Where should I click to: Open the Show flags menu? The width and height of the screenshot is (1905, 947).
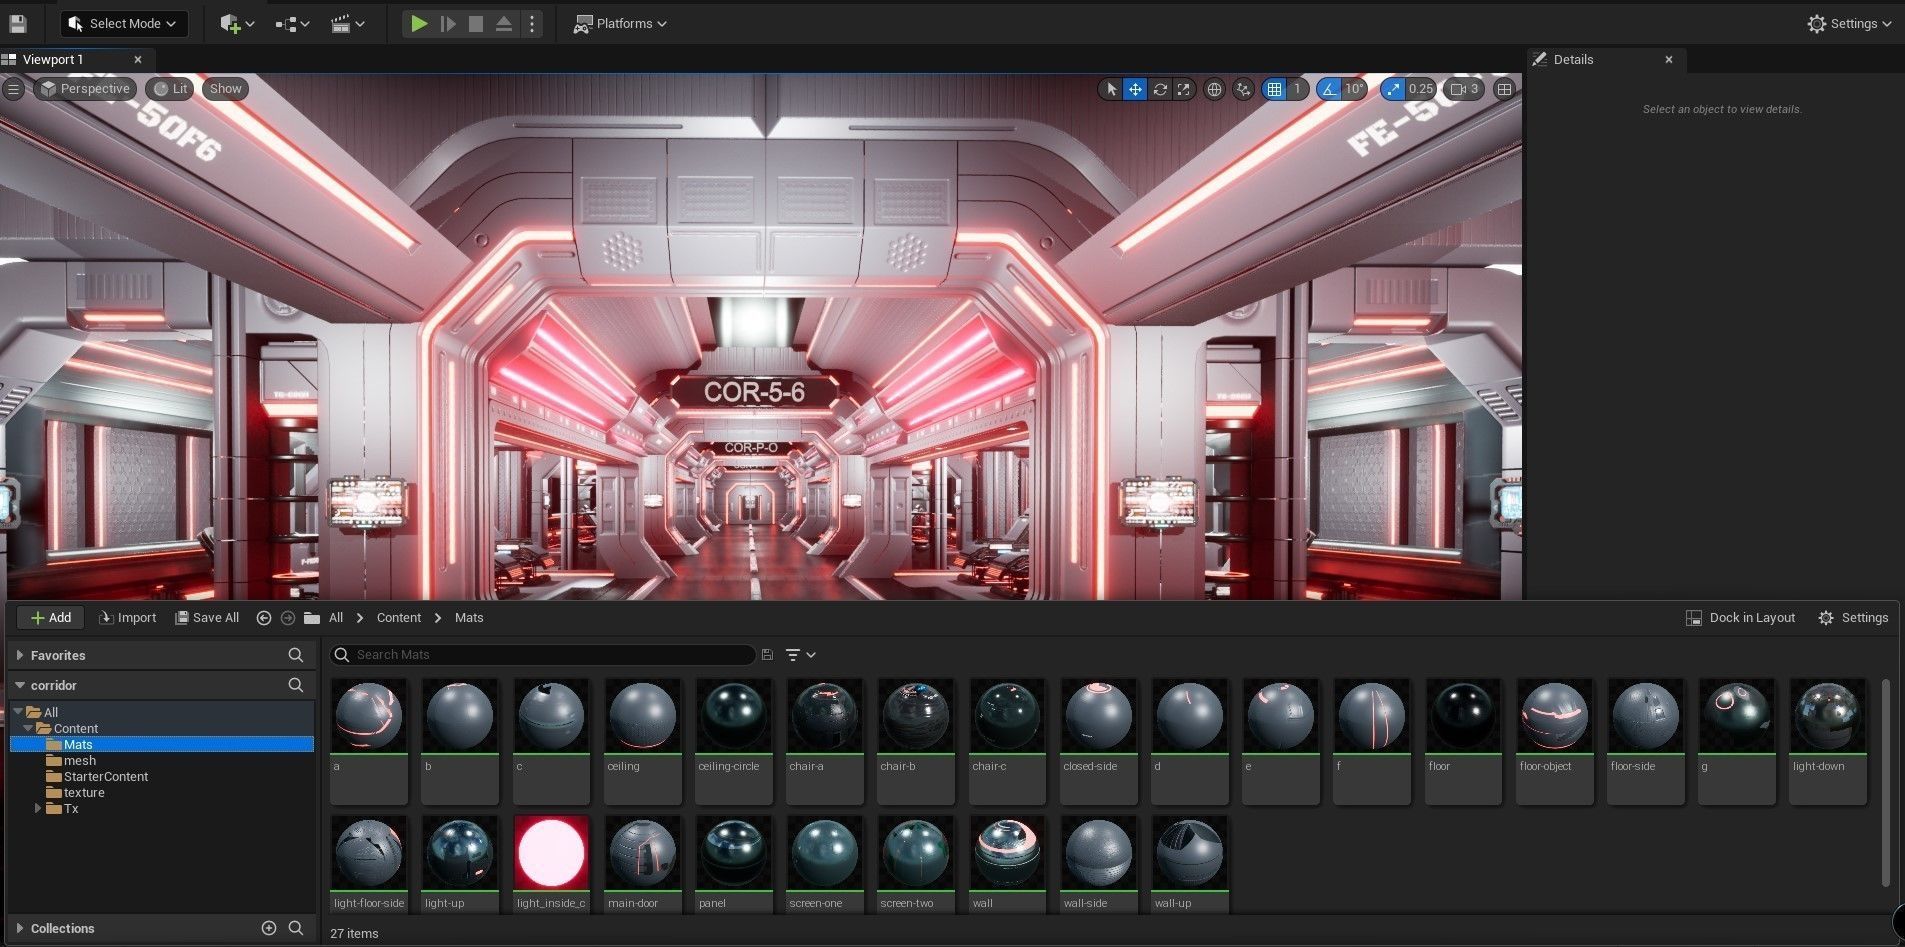pyautogui.click(x=225, y=88)
